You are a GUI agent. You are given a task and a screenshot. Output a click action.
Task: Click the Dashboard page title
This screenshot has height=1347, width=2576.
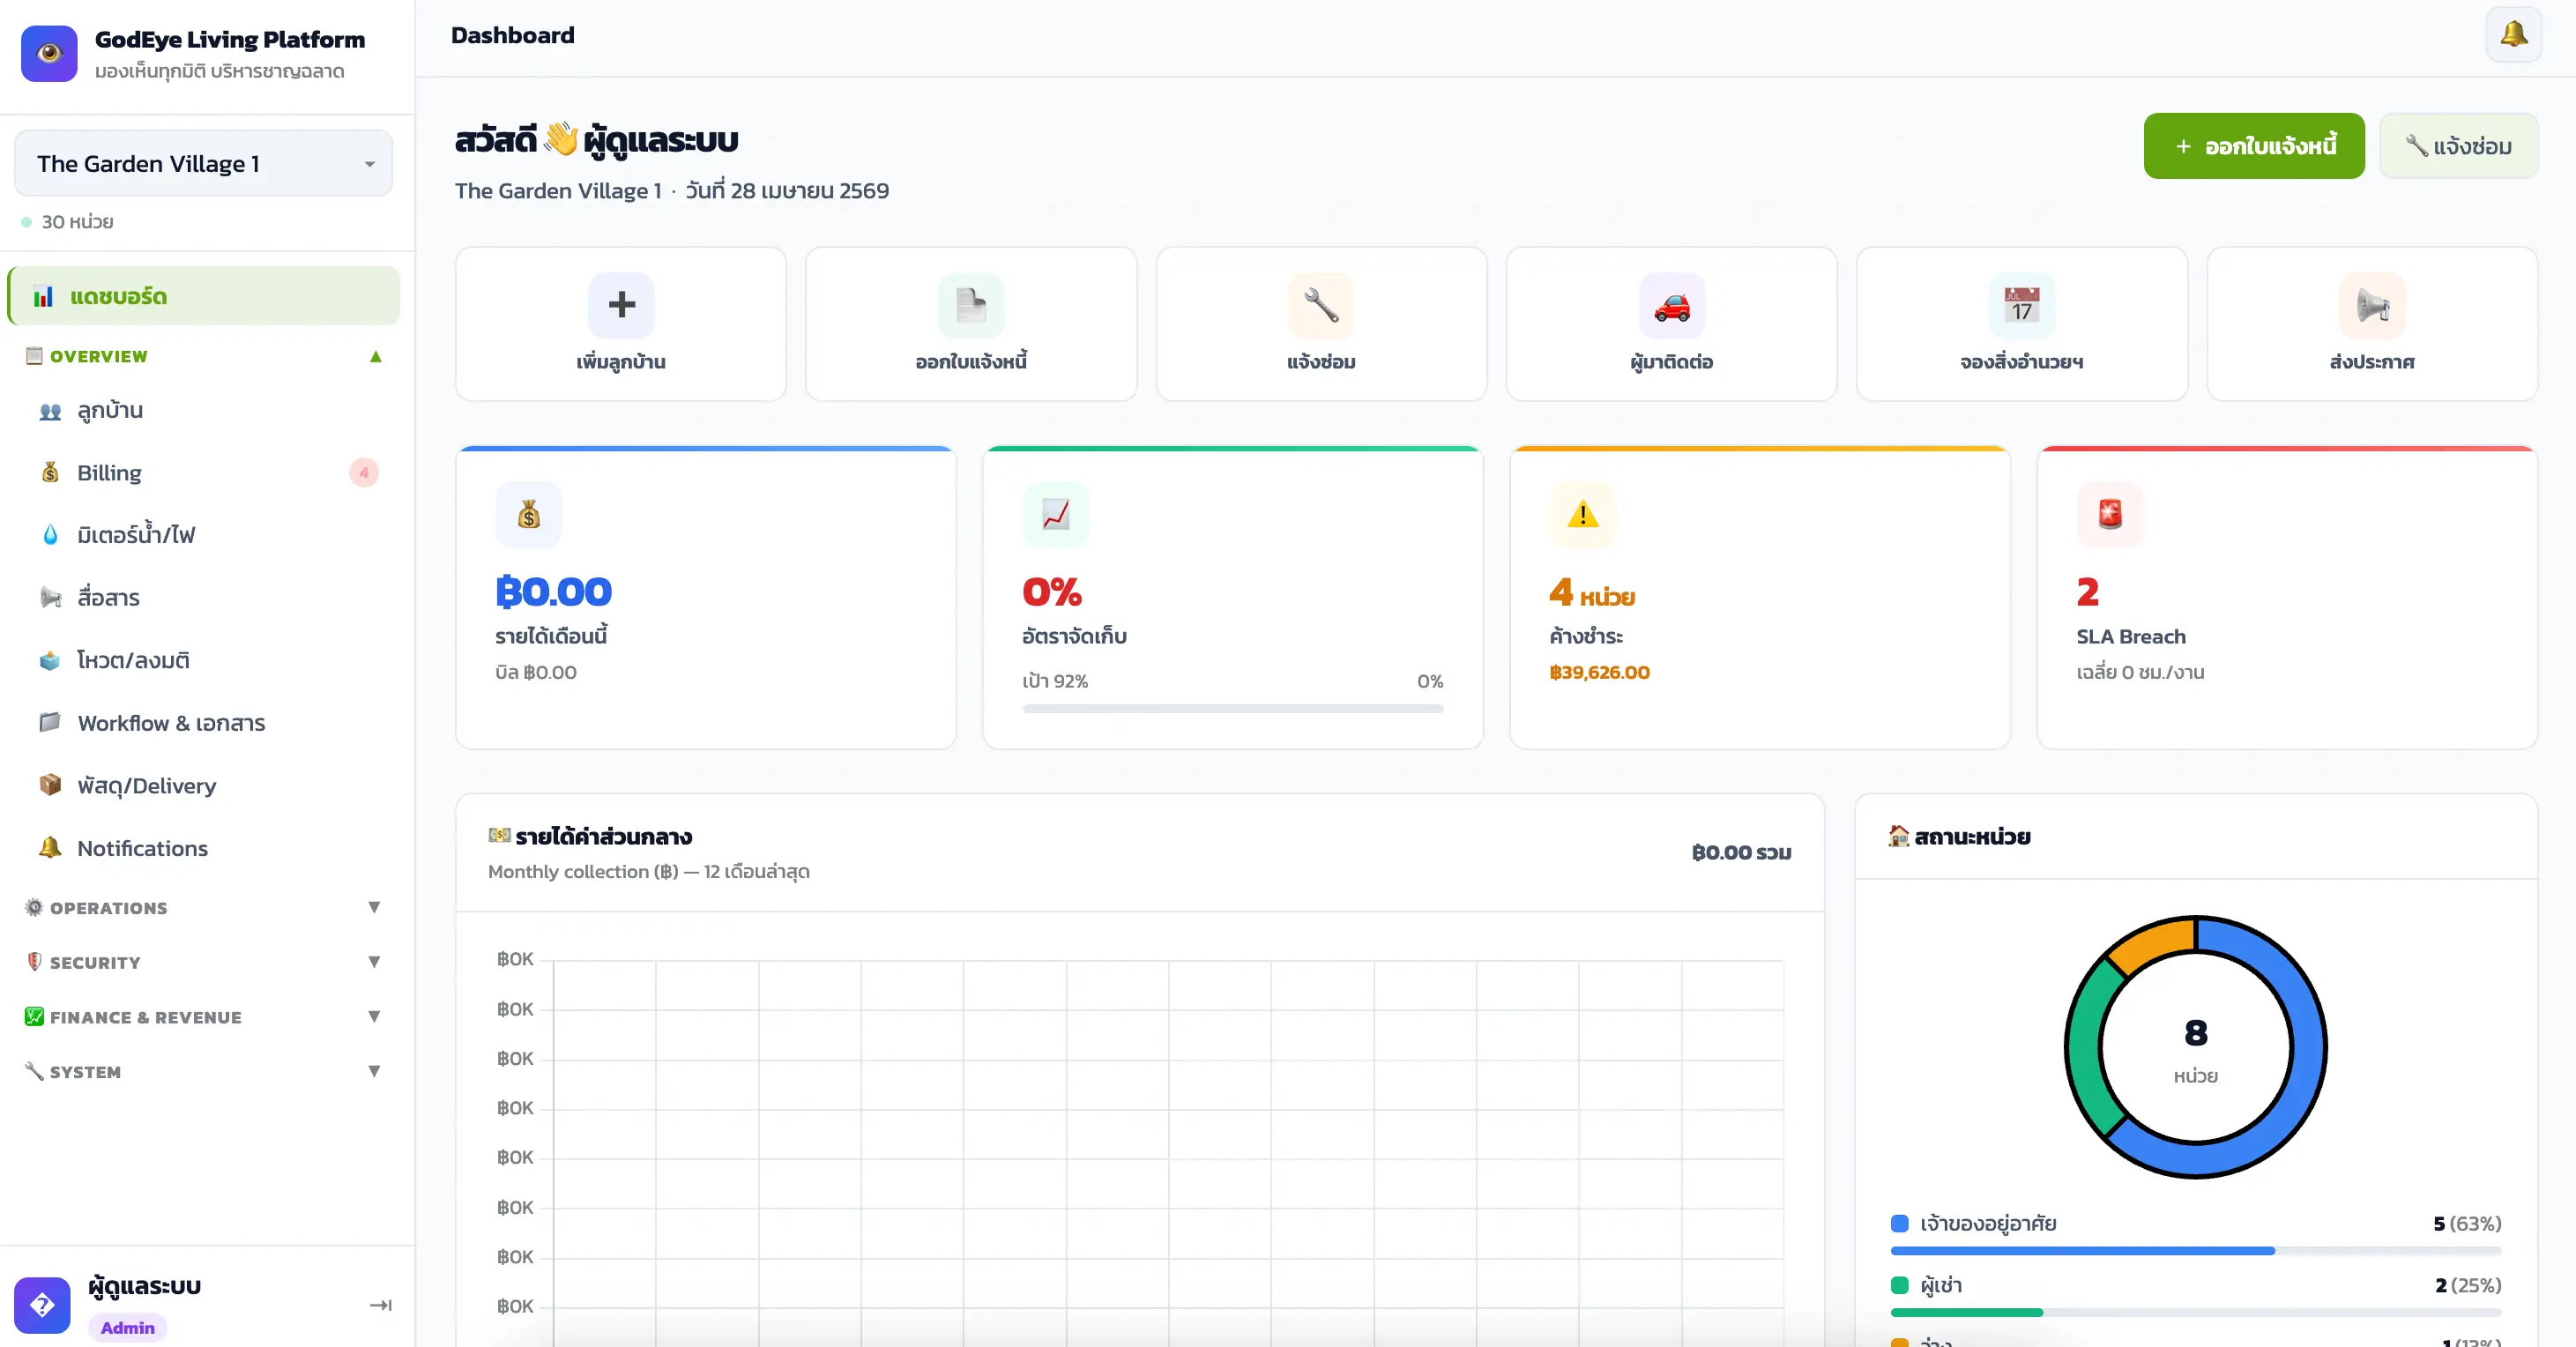512,35
